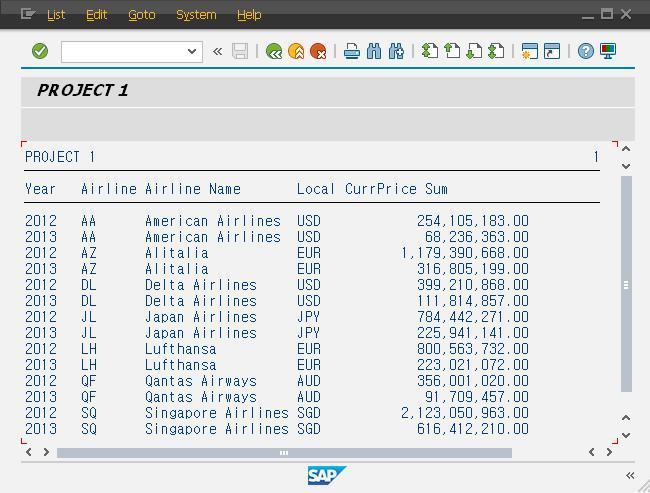Click the vertical scrollbar thumb
Viewport: 650px width, 493px height.
tap(626, 284)
